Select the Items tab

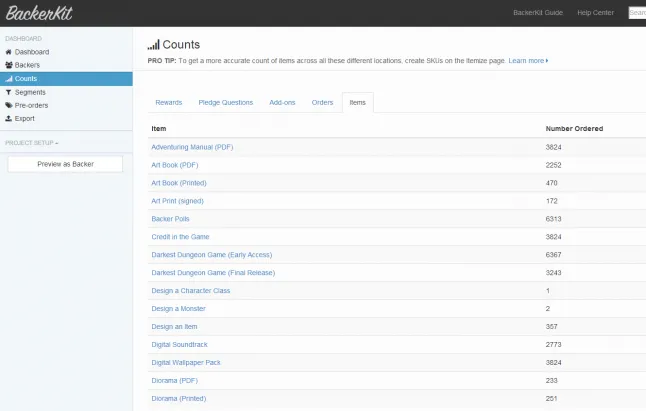(x=358, y=103)
